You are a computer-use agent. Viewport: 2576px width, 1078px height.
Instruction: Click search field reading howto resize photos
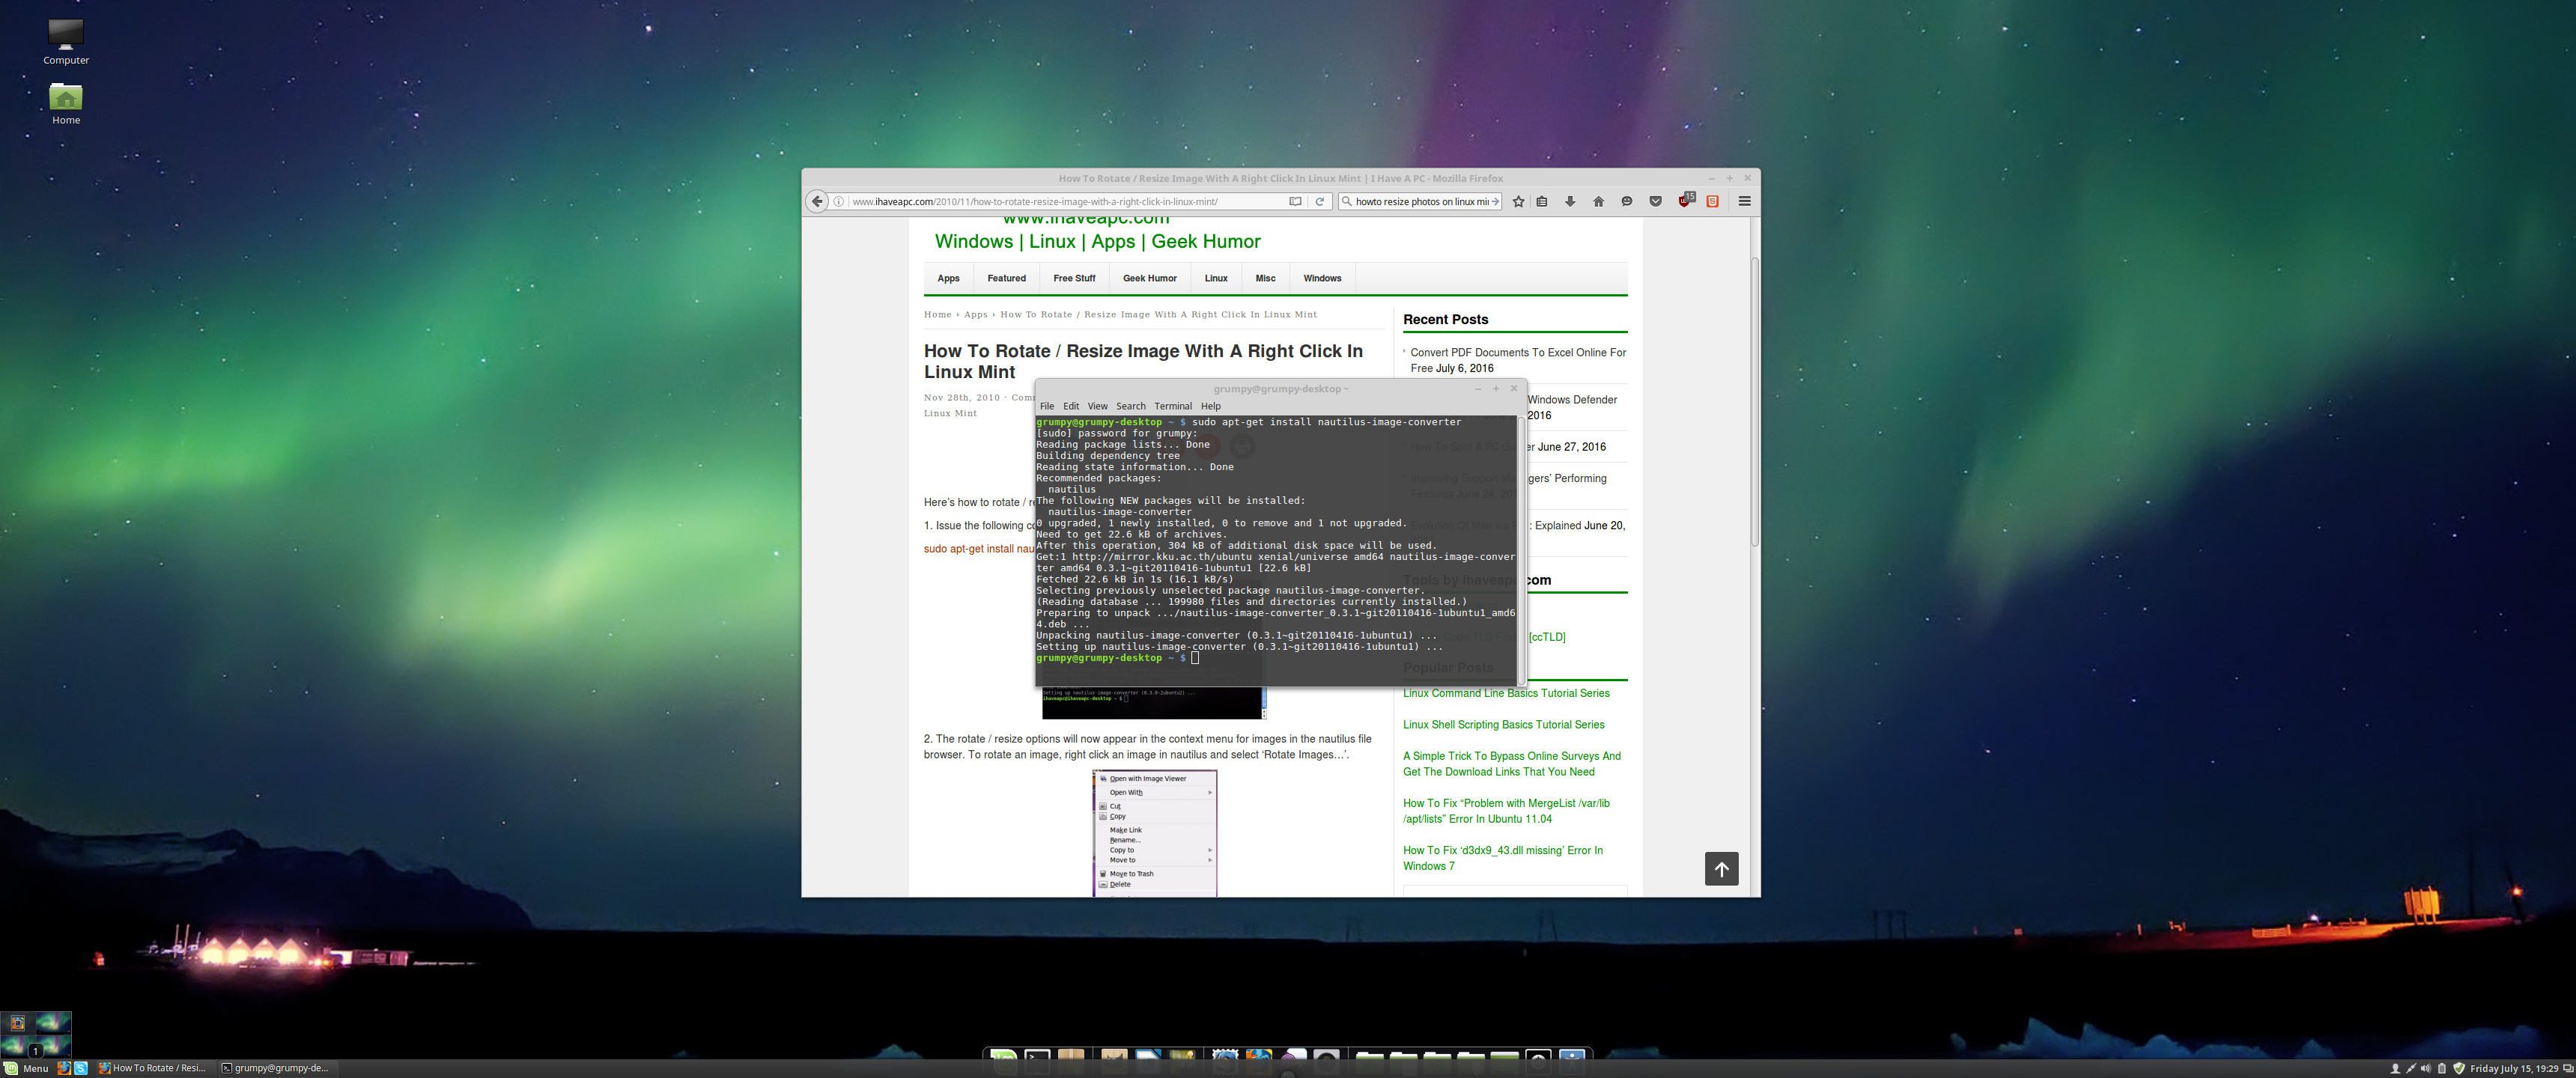coord(1421,201)
